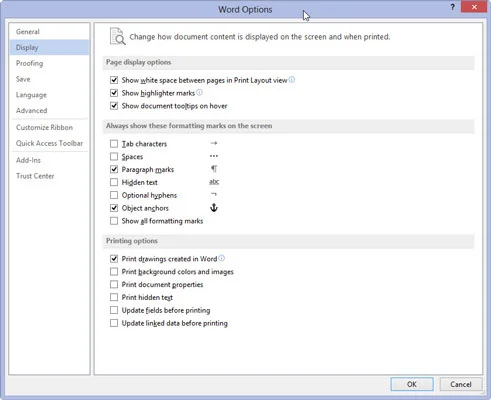The width and height of the screenshot is (491, 400).
Task: Click the arrow symbol beside Tab characters
Action: (214, 143)
